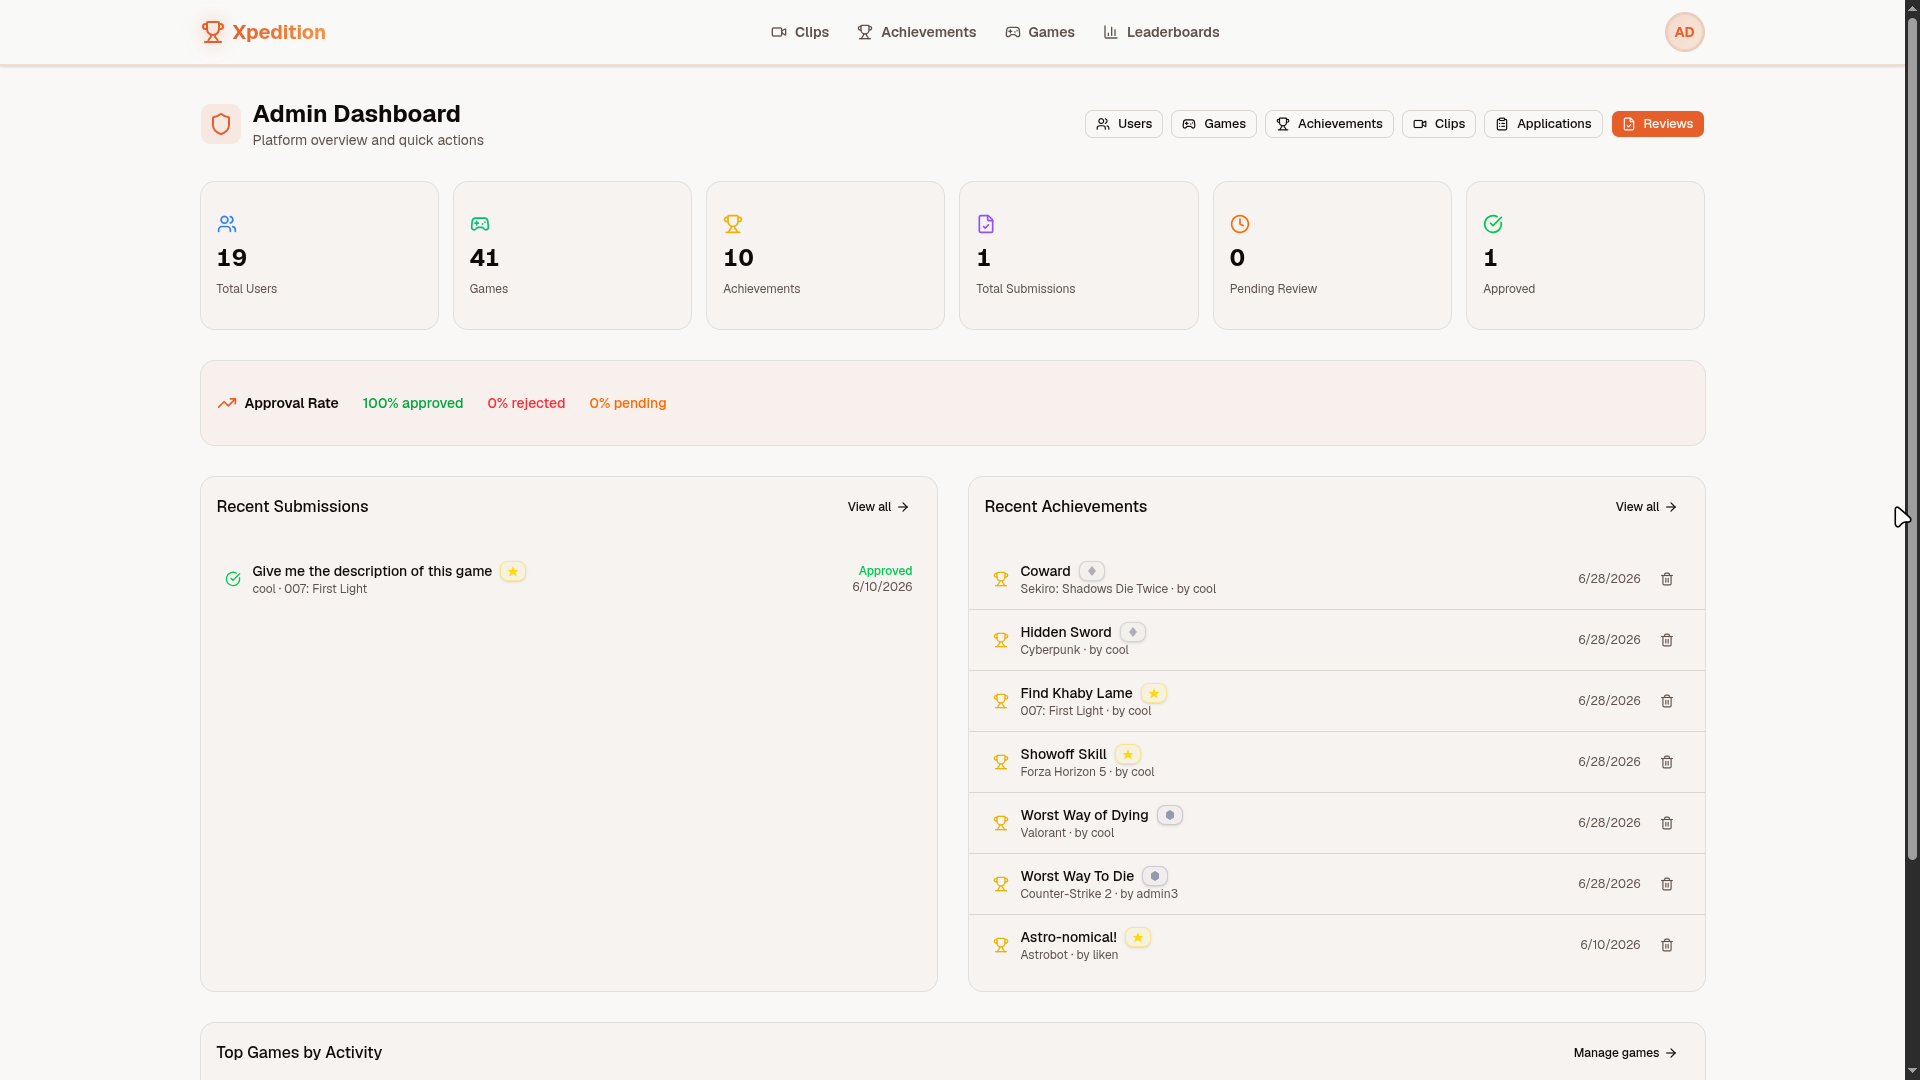Open Achievements in the top navigation bar

click(x=916, y=32)
